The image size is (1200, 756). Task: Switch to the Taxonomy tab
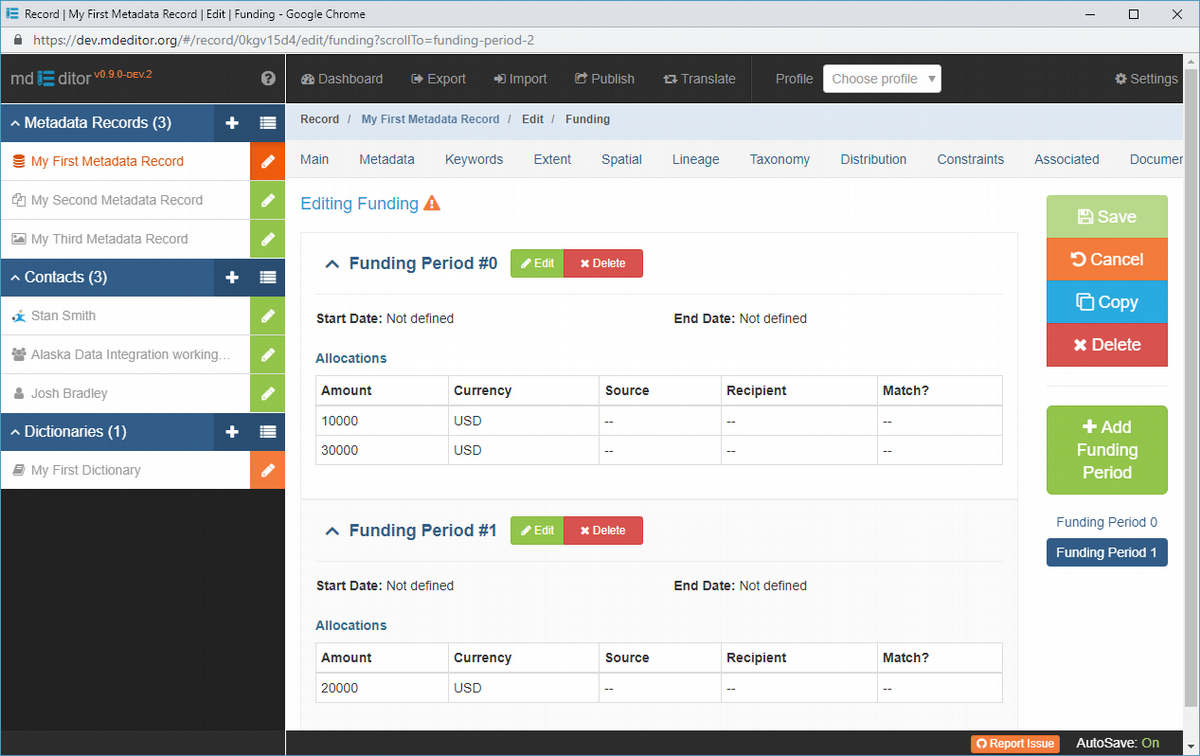point(780,159)
